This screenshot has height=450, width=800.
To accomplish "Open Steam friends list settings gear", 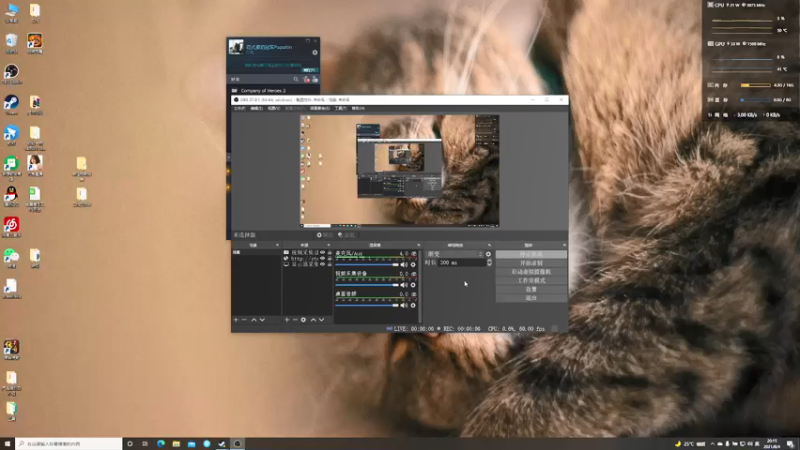I will tap(315, 53).
